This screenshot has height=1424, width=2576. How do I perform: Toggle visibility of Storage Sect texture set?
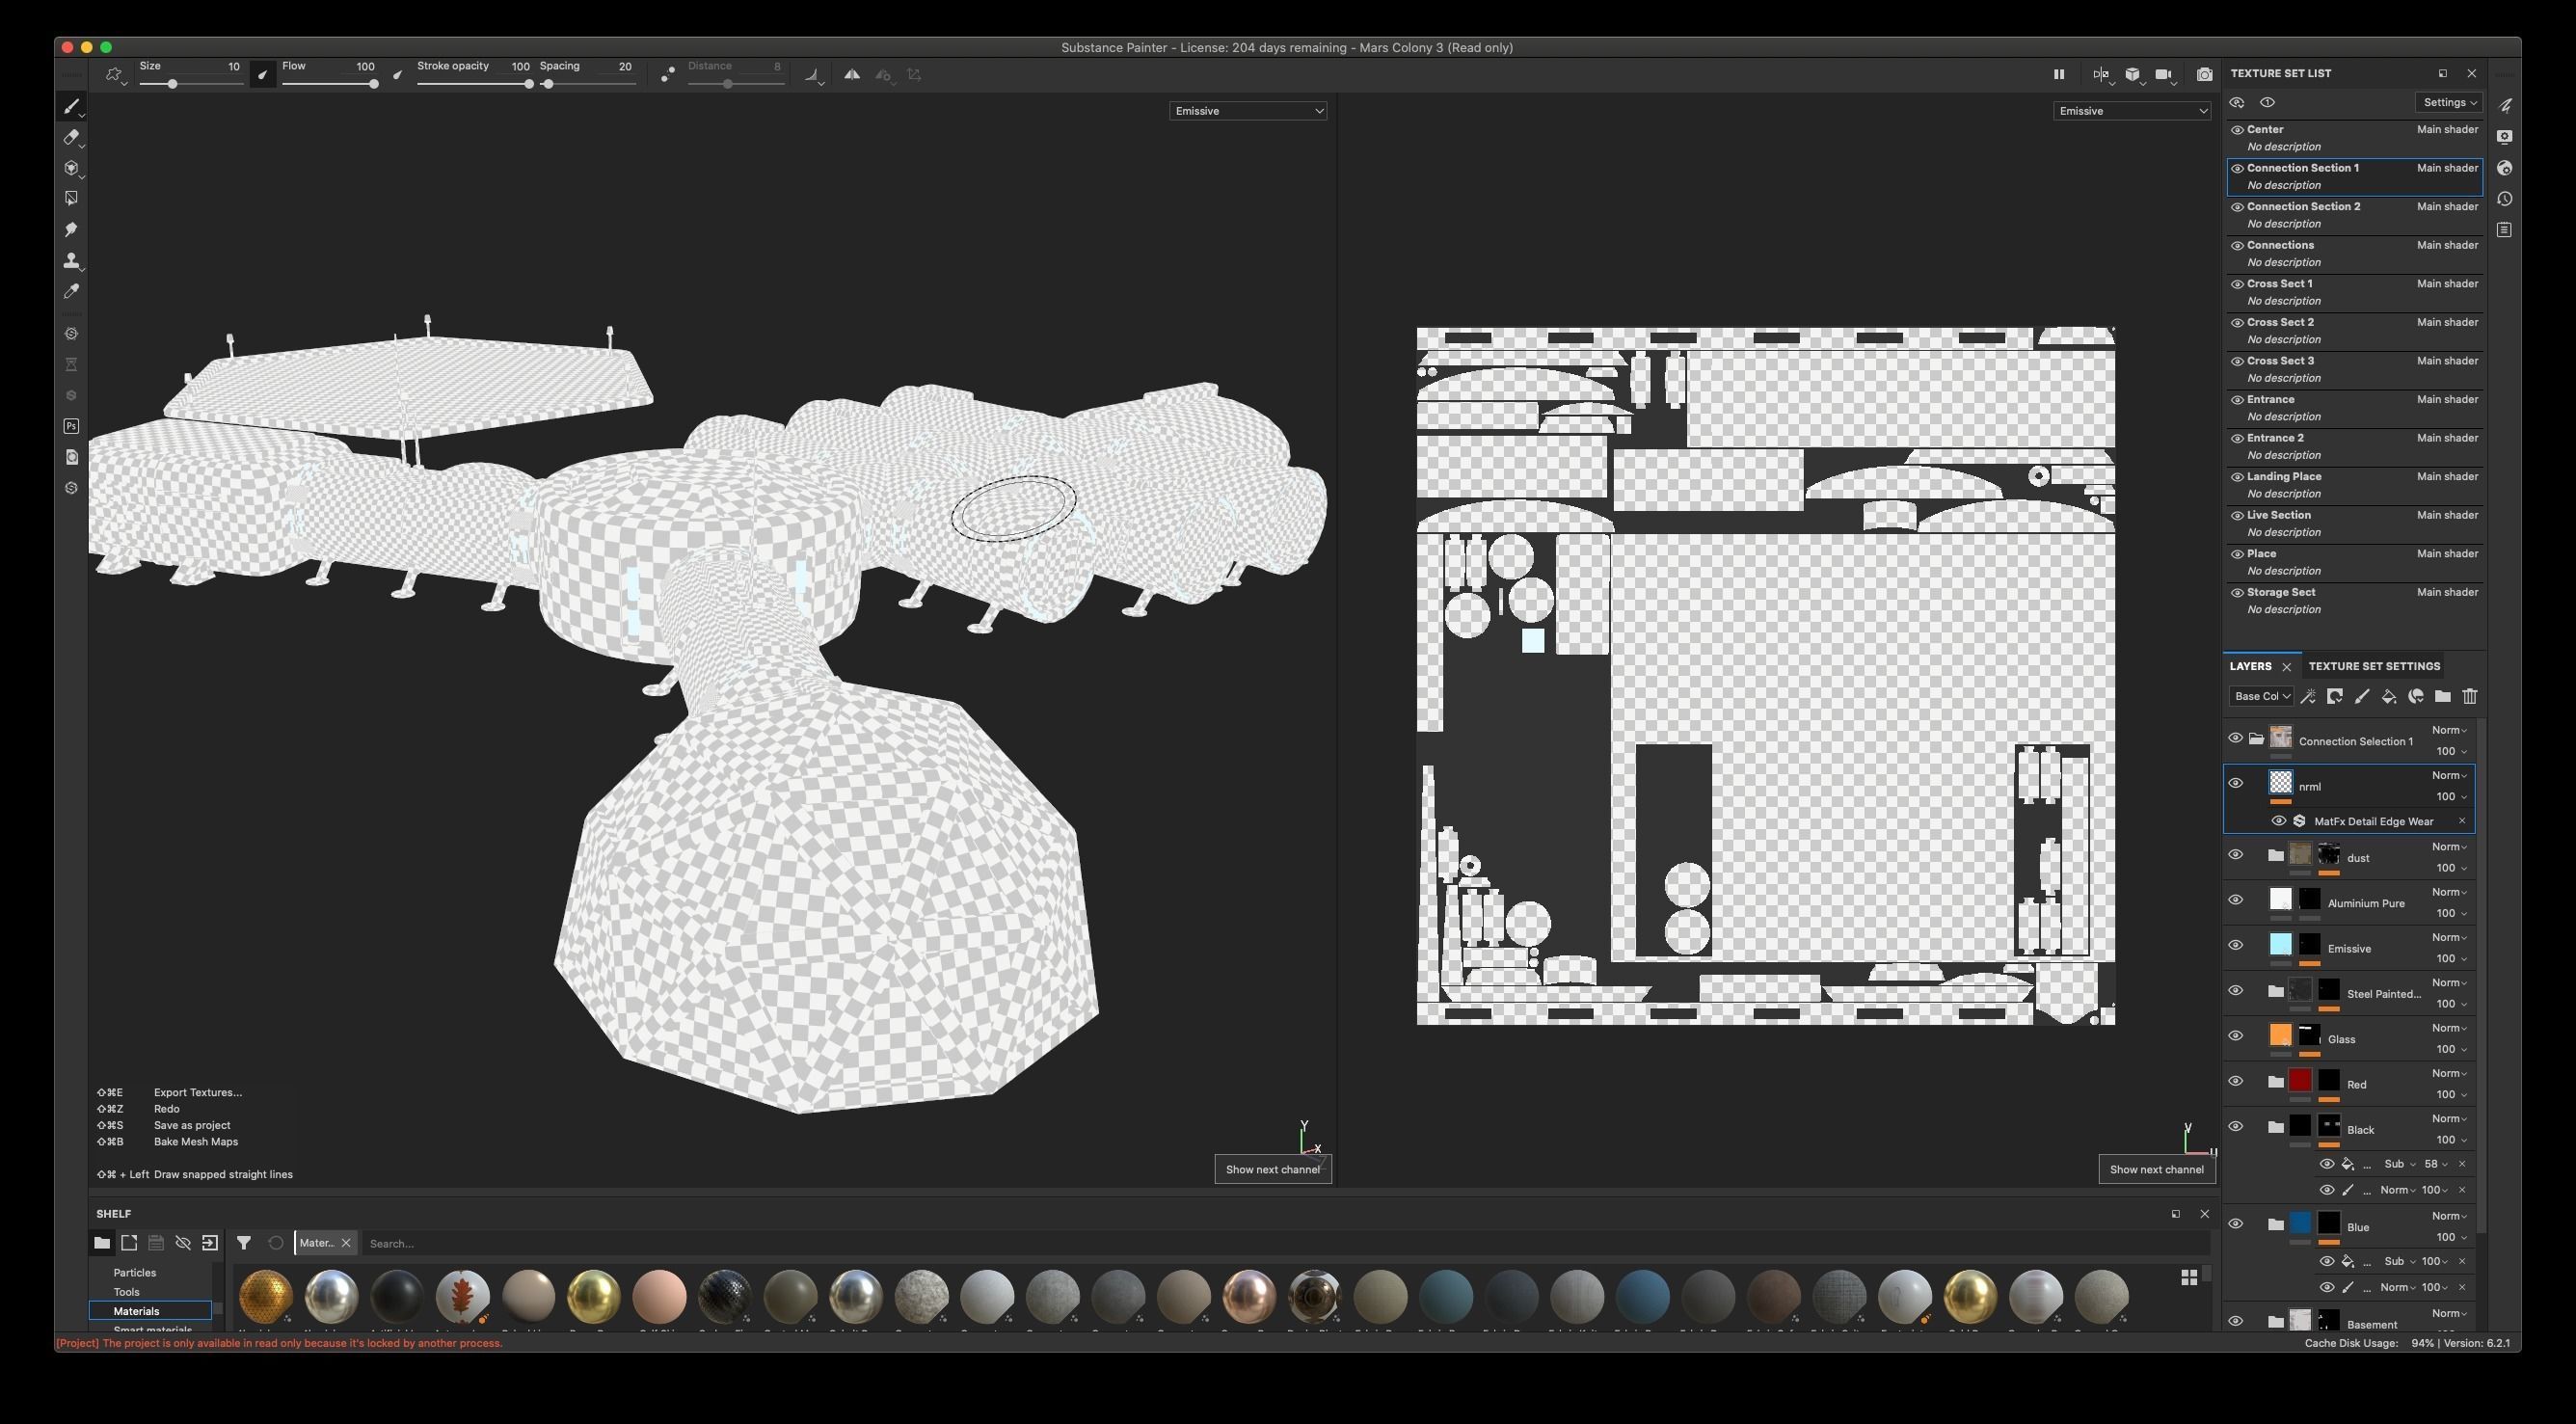(x=2237, y=593)
